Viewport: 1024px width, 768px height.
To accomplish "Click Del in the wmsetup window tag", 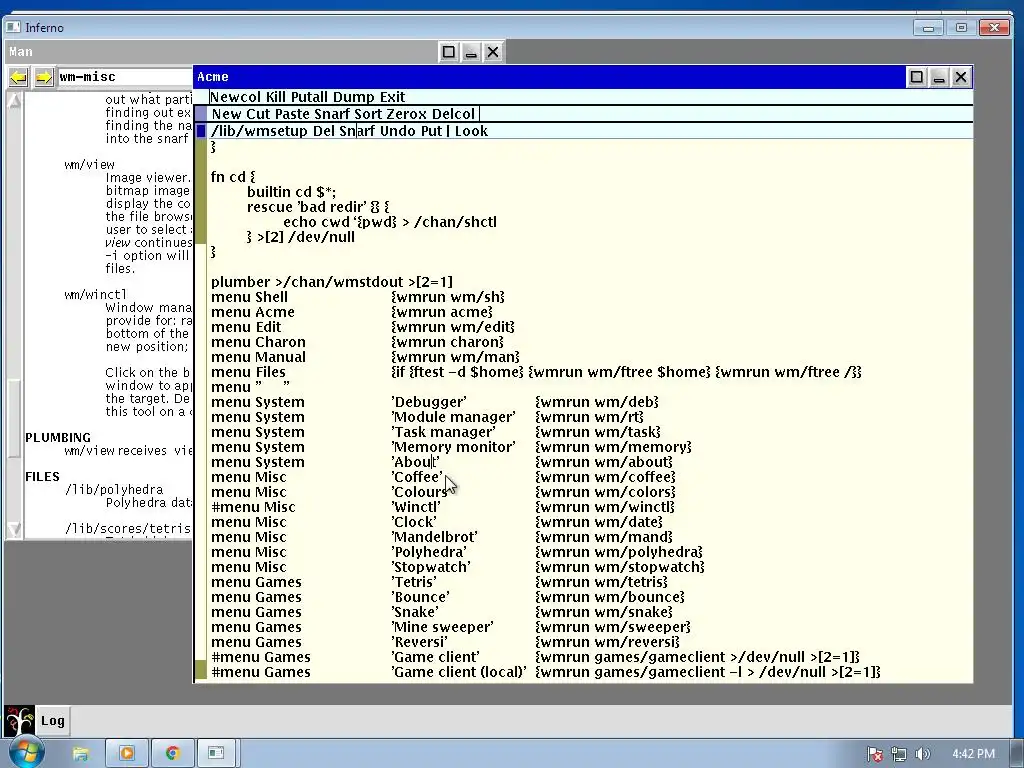I will [x=323, y=131].
